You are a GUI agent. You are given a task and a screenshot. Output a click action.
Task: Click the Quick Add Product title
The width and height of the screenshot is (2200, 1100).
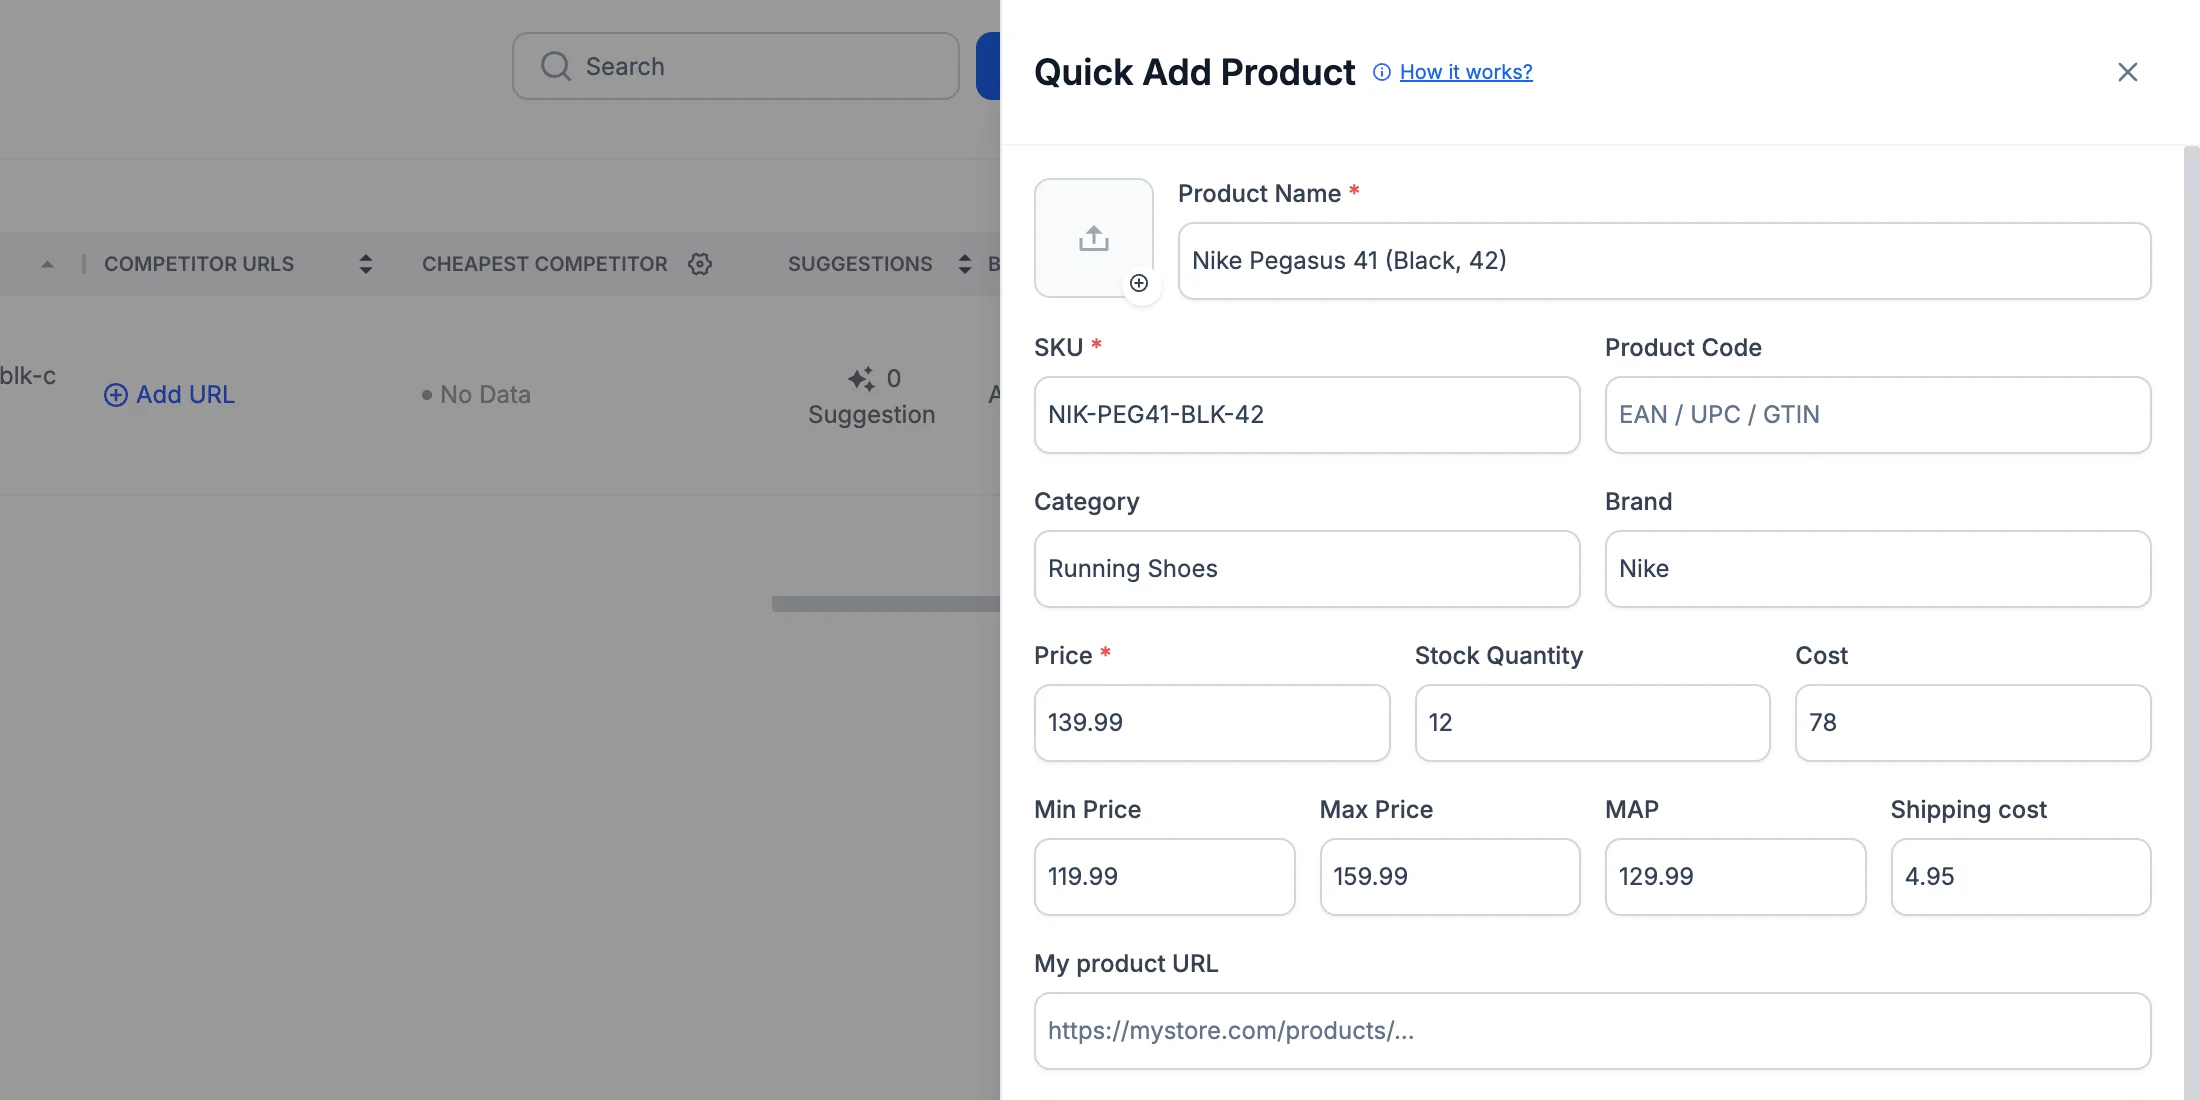[1195, 72]
